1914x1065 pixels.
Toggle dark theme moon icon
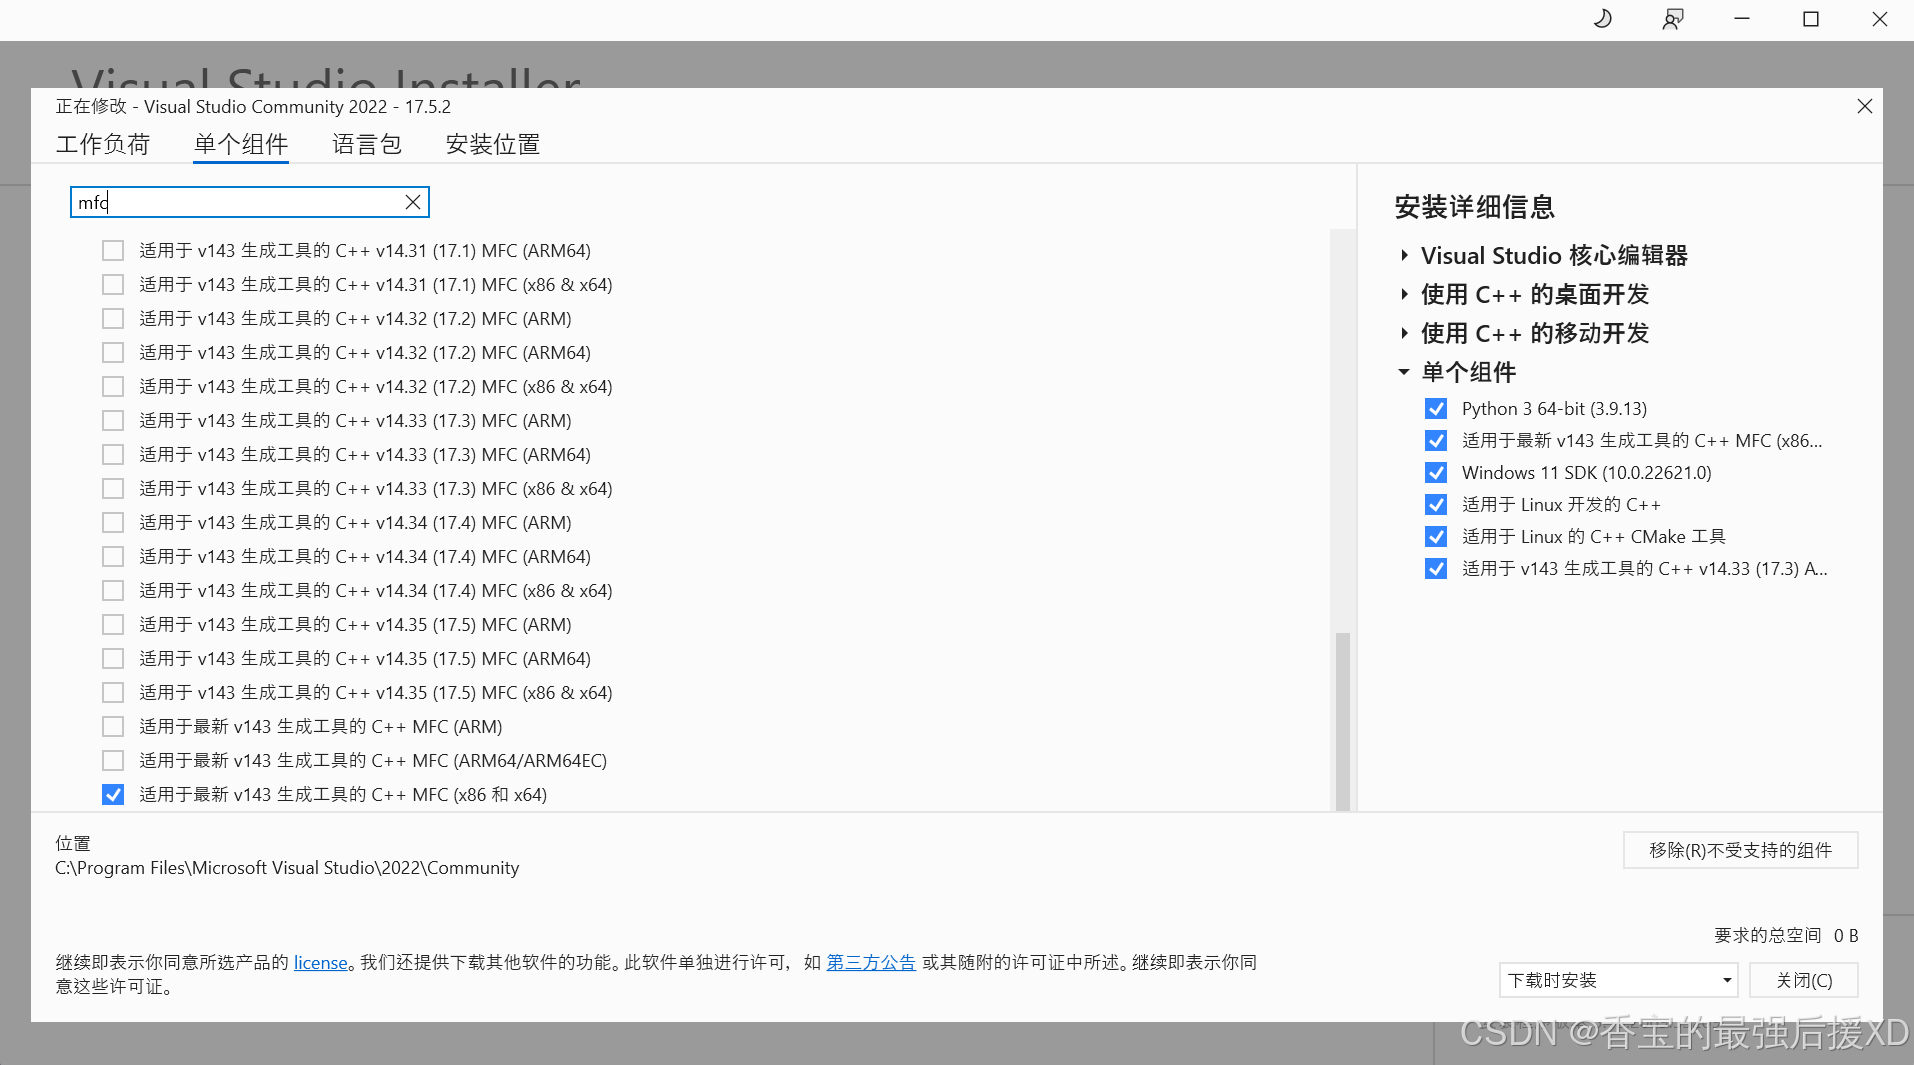[1602, 19]
